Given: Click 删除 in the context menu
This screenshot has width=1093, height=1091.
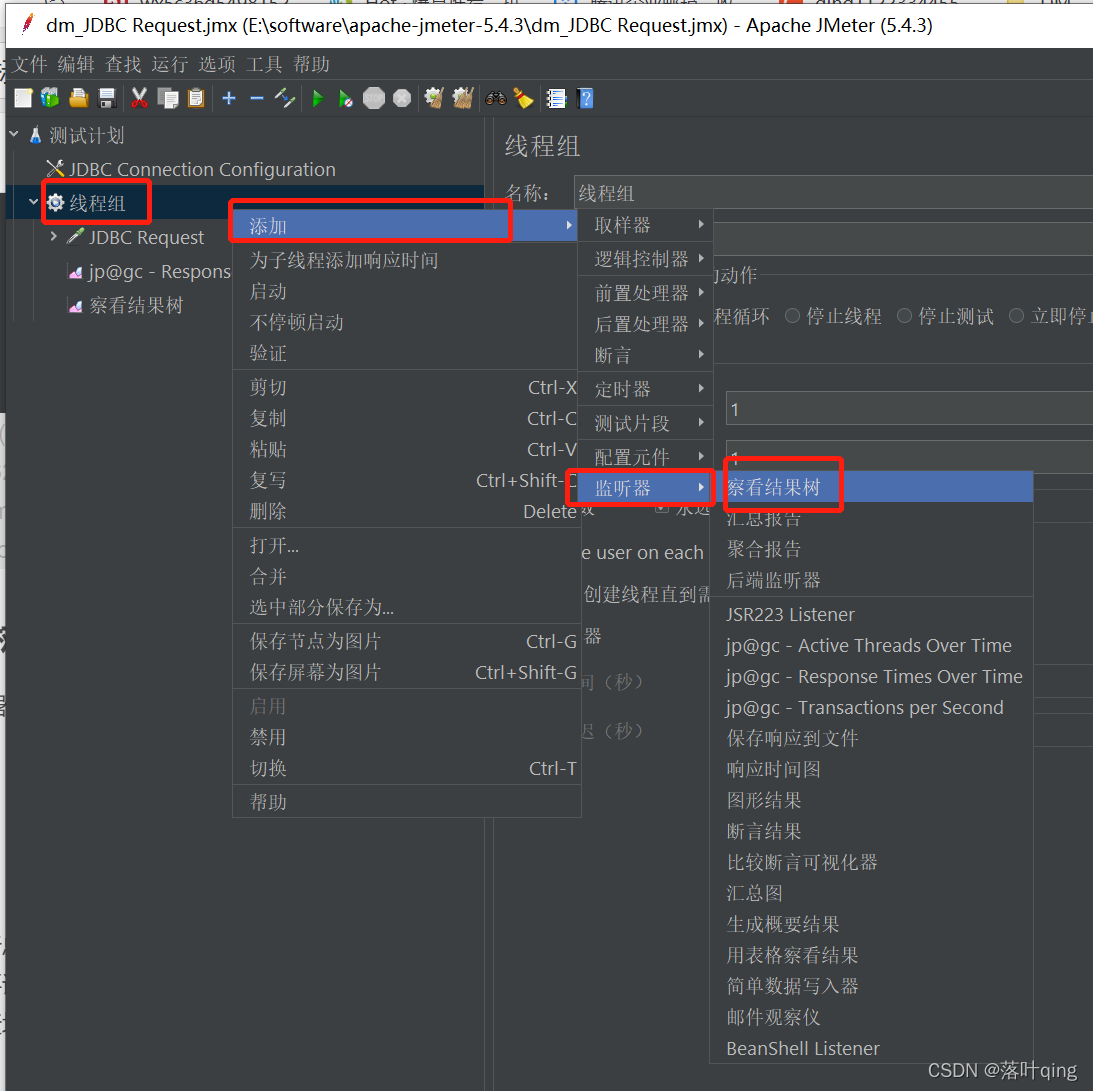Looking at the screenshot, I should pyautogui.click(x=406, y=511).
